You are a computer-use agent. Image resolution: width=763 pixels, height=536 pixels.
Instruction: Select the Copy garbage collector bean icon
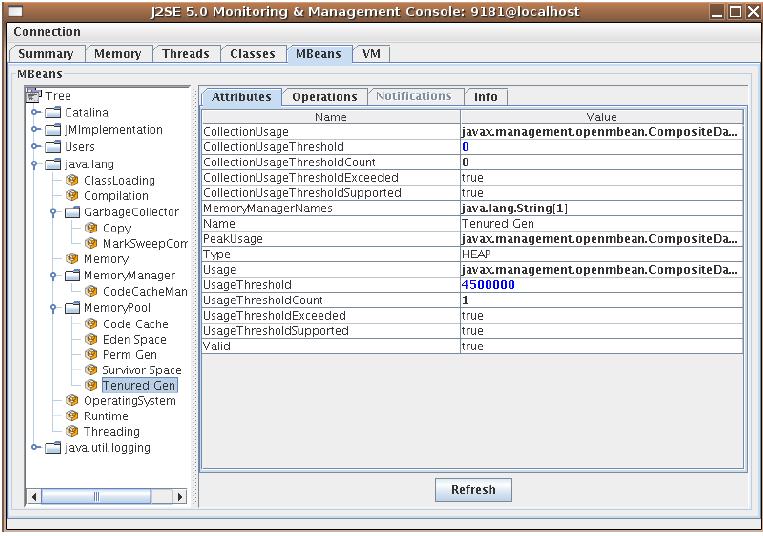[91, 228]
